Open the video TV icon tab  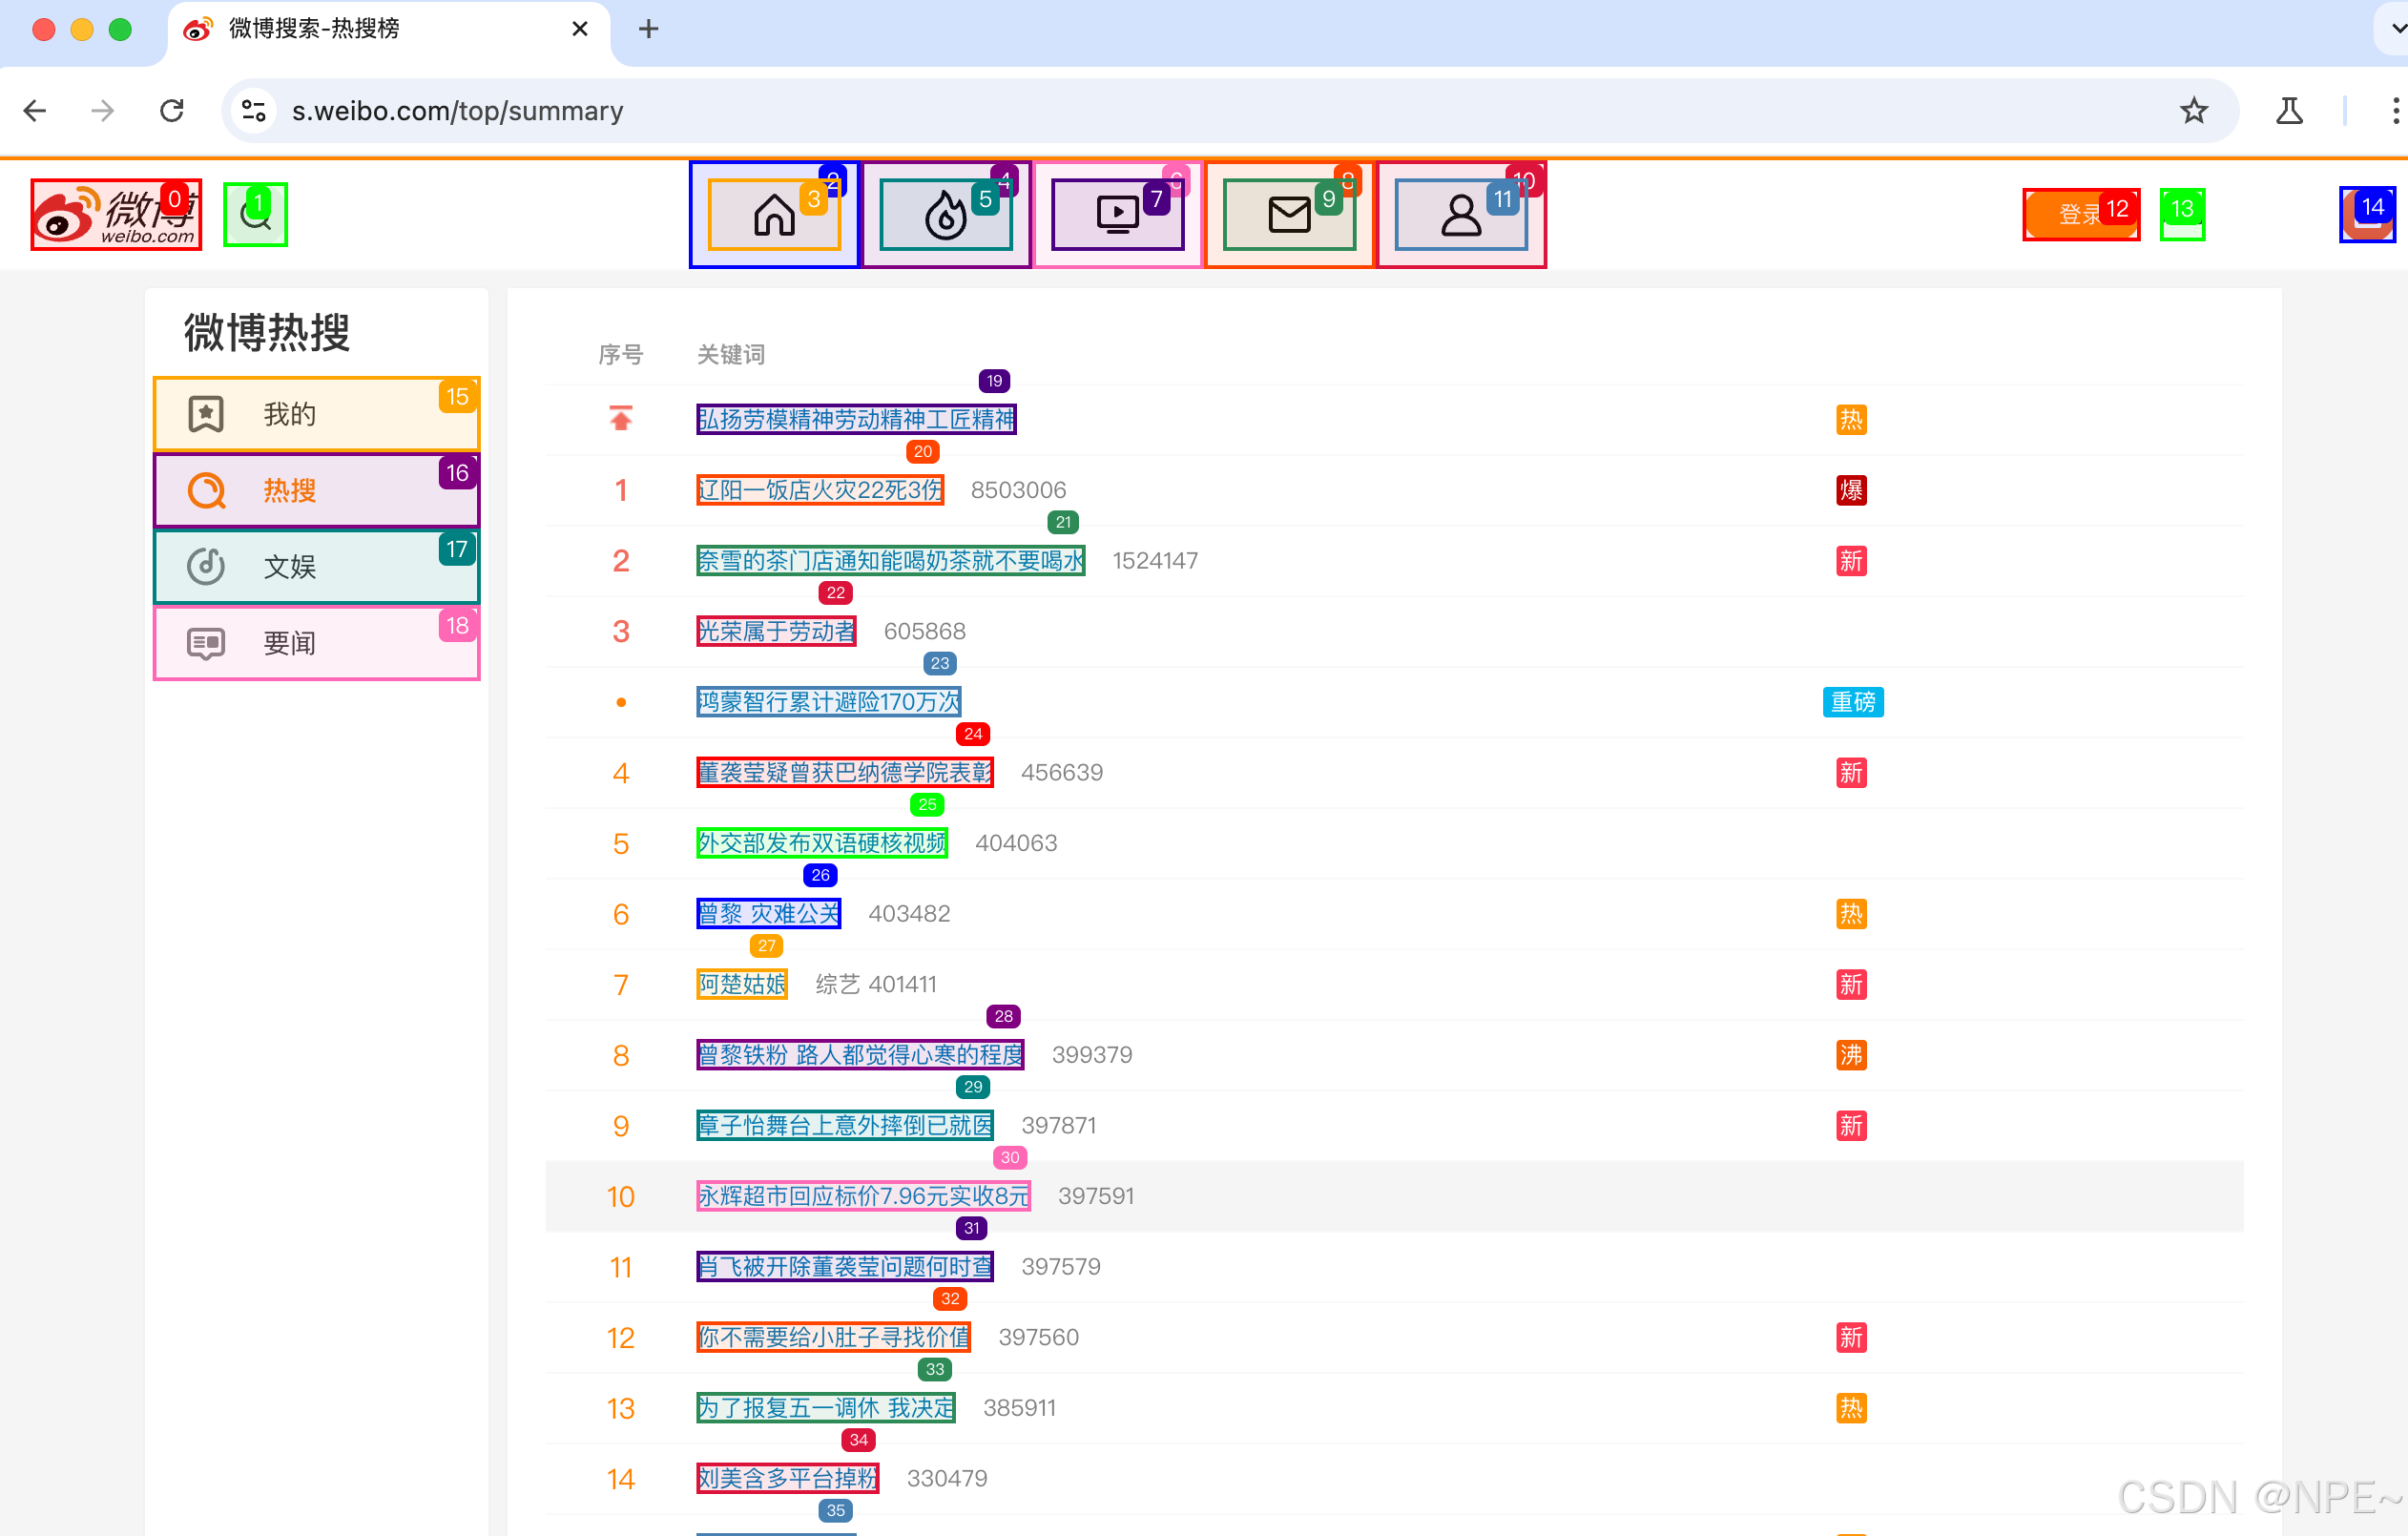(1117, 215)
